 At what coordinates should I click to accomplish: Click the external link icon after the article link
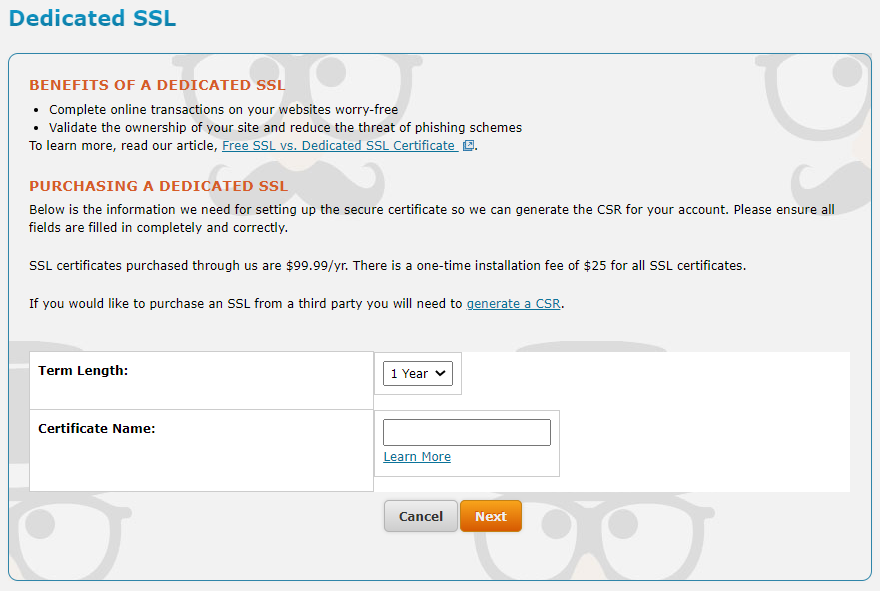click(468, 146)
